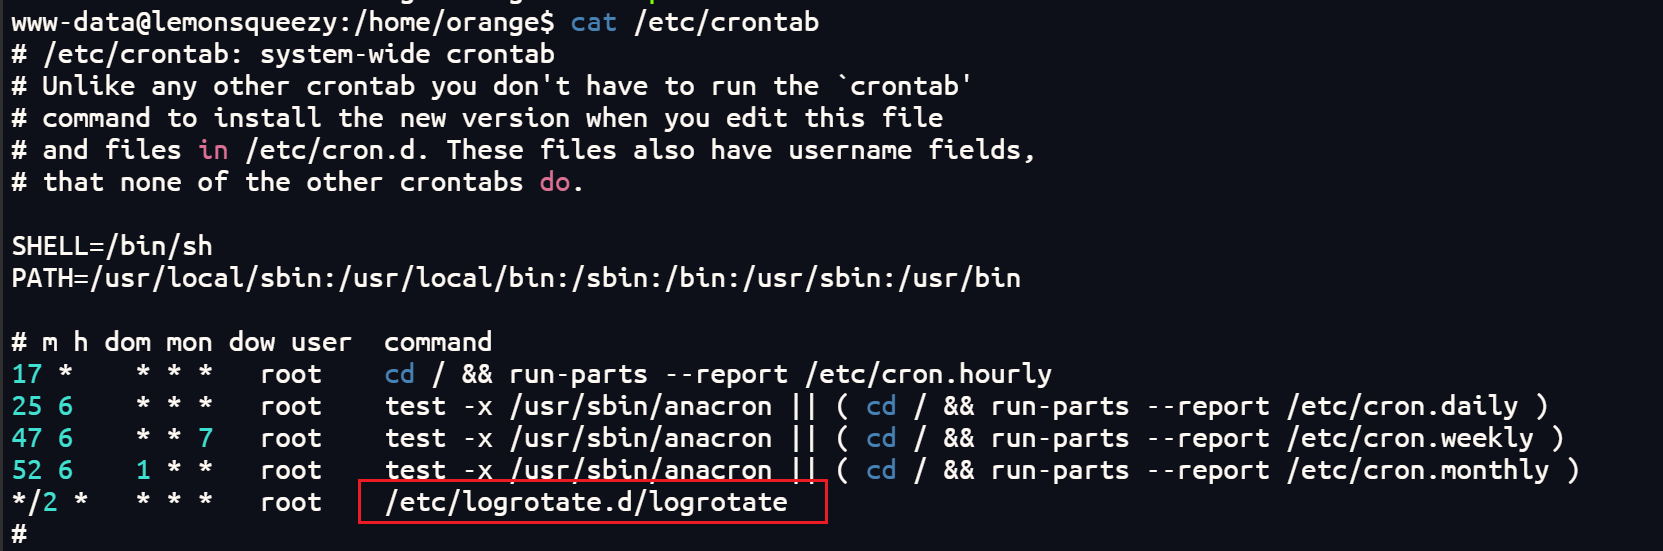Click the /etc/cron.d. text in comment
The width and height of the screenshot is (1663, 551).
[x=337, y=150]
